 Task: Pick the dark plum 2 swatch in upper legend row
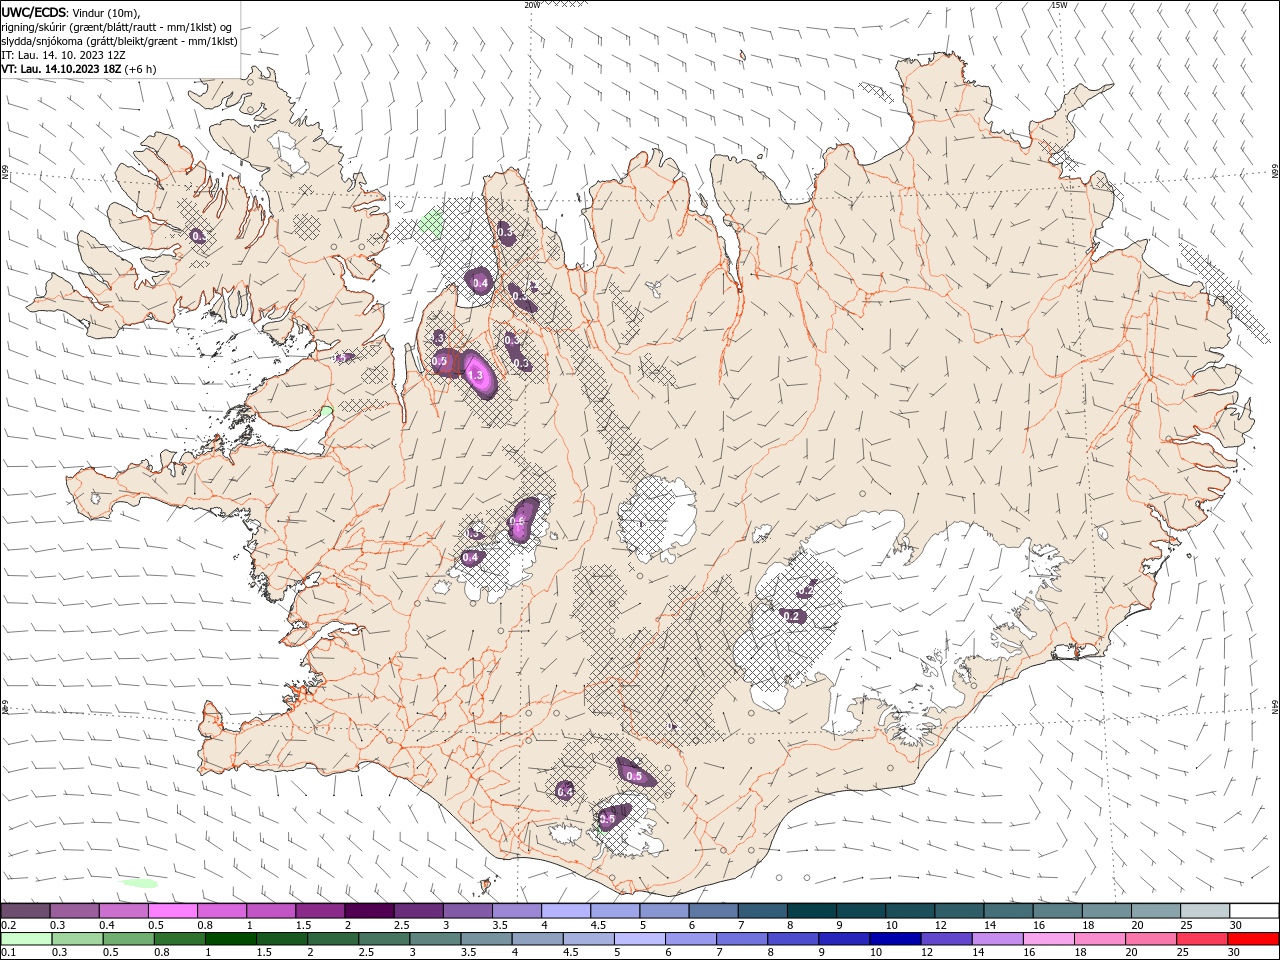368,911
